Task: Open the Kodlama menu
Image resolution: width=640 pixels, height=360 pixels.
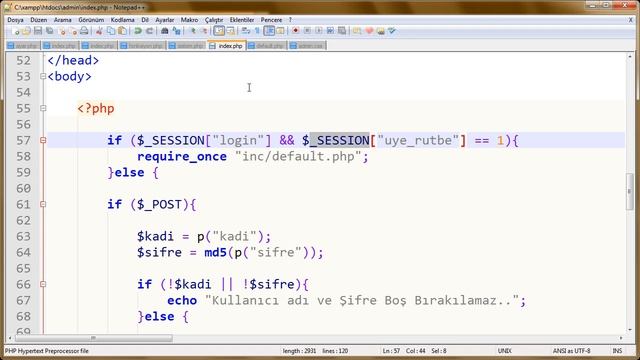Action: coord(122,20)
